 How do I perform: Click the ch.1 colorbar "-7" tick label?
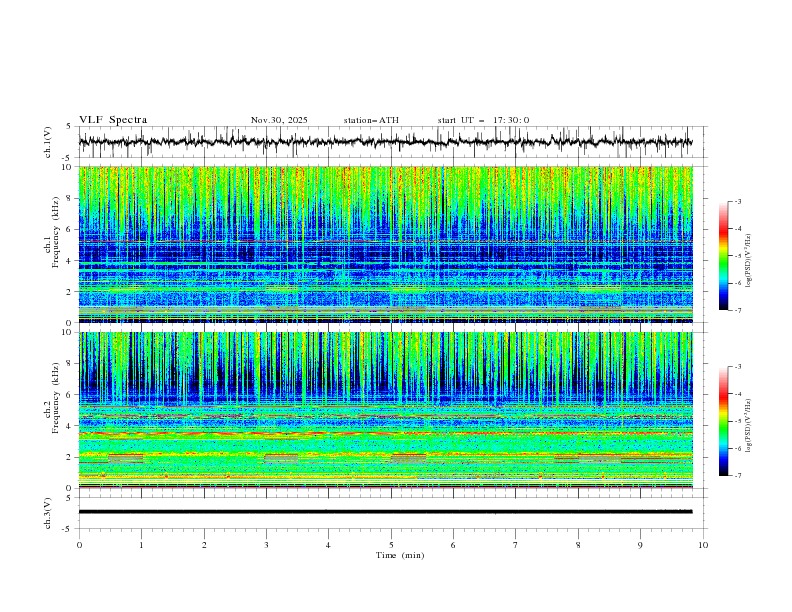point(738,310)
